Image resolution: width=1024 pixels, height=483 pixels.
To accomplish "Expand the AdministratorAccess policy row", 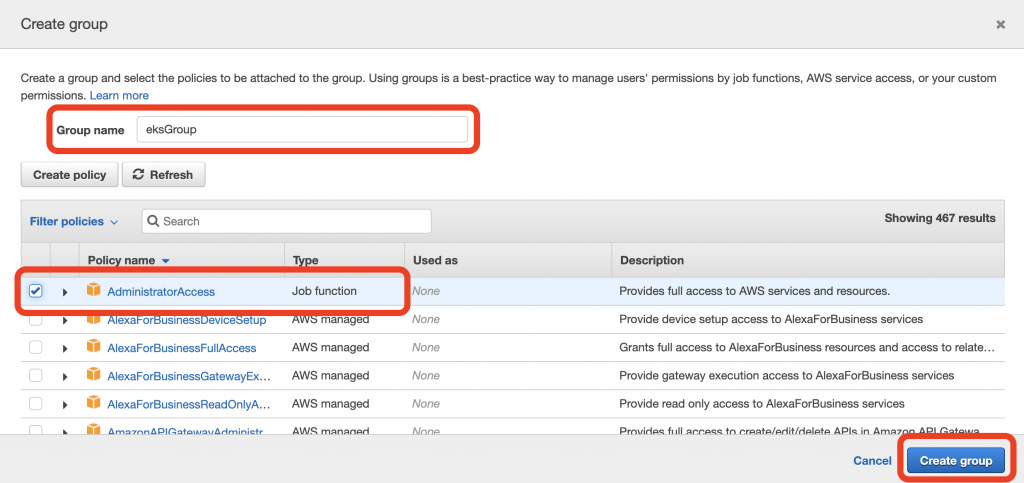I will point(65,292).
